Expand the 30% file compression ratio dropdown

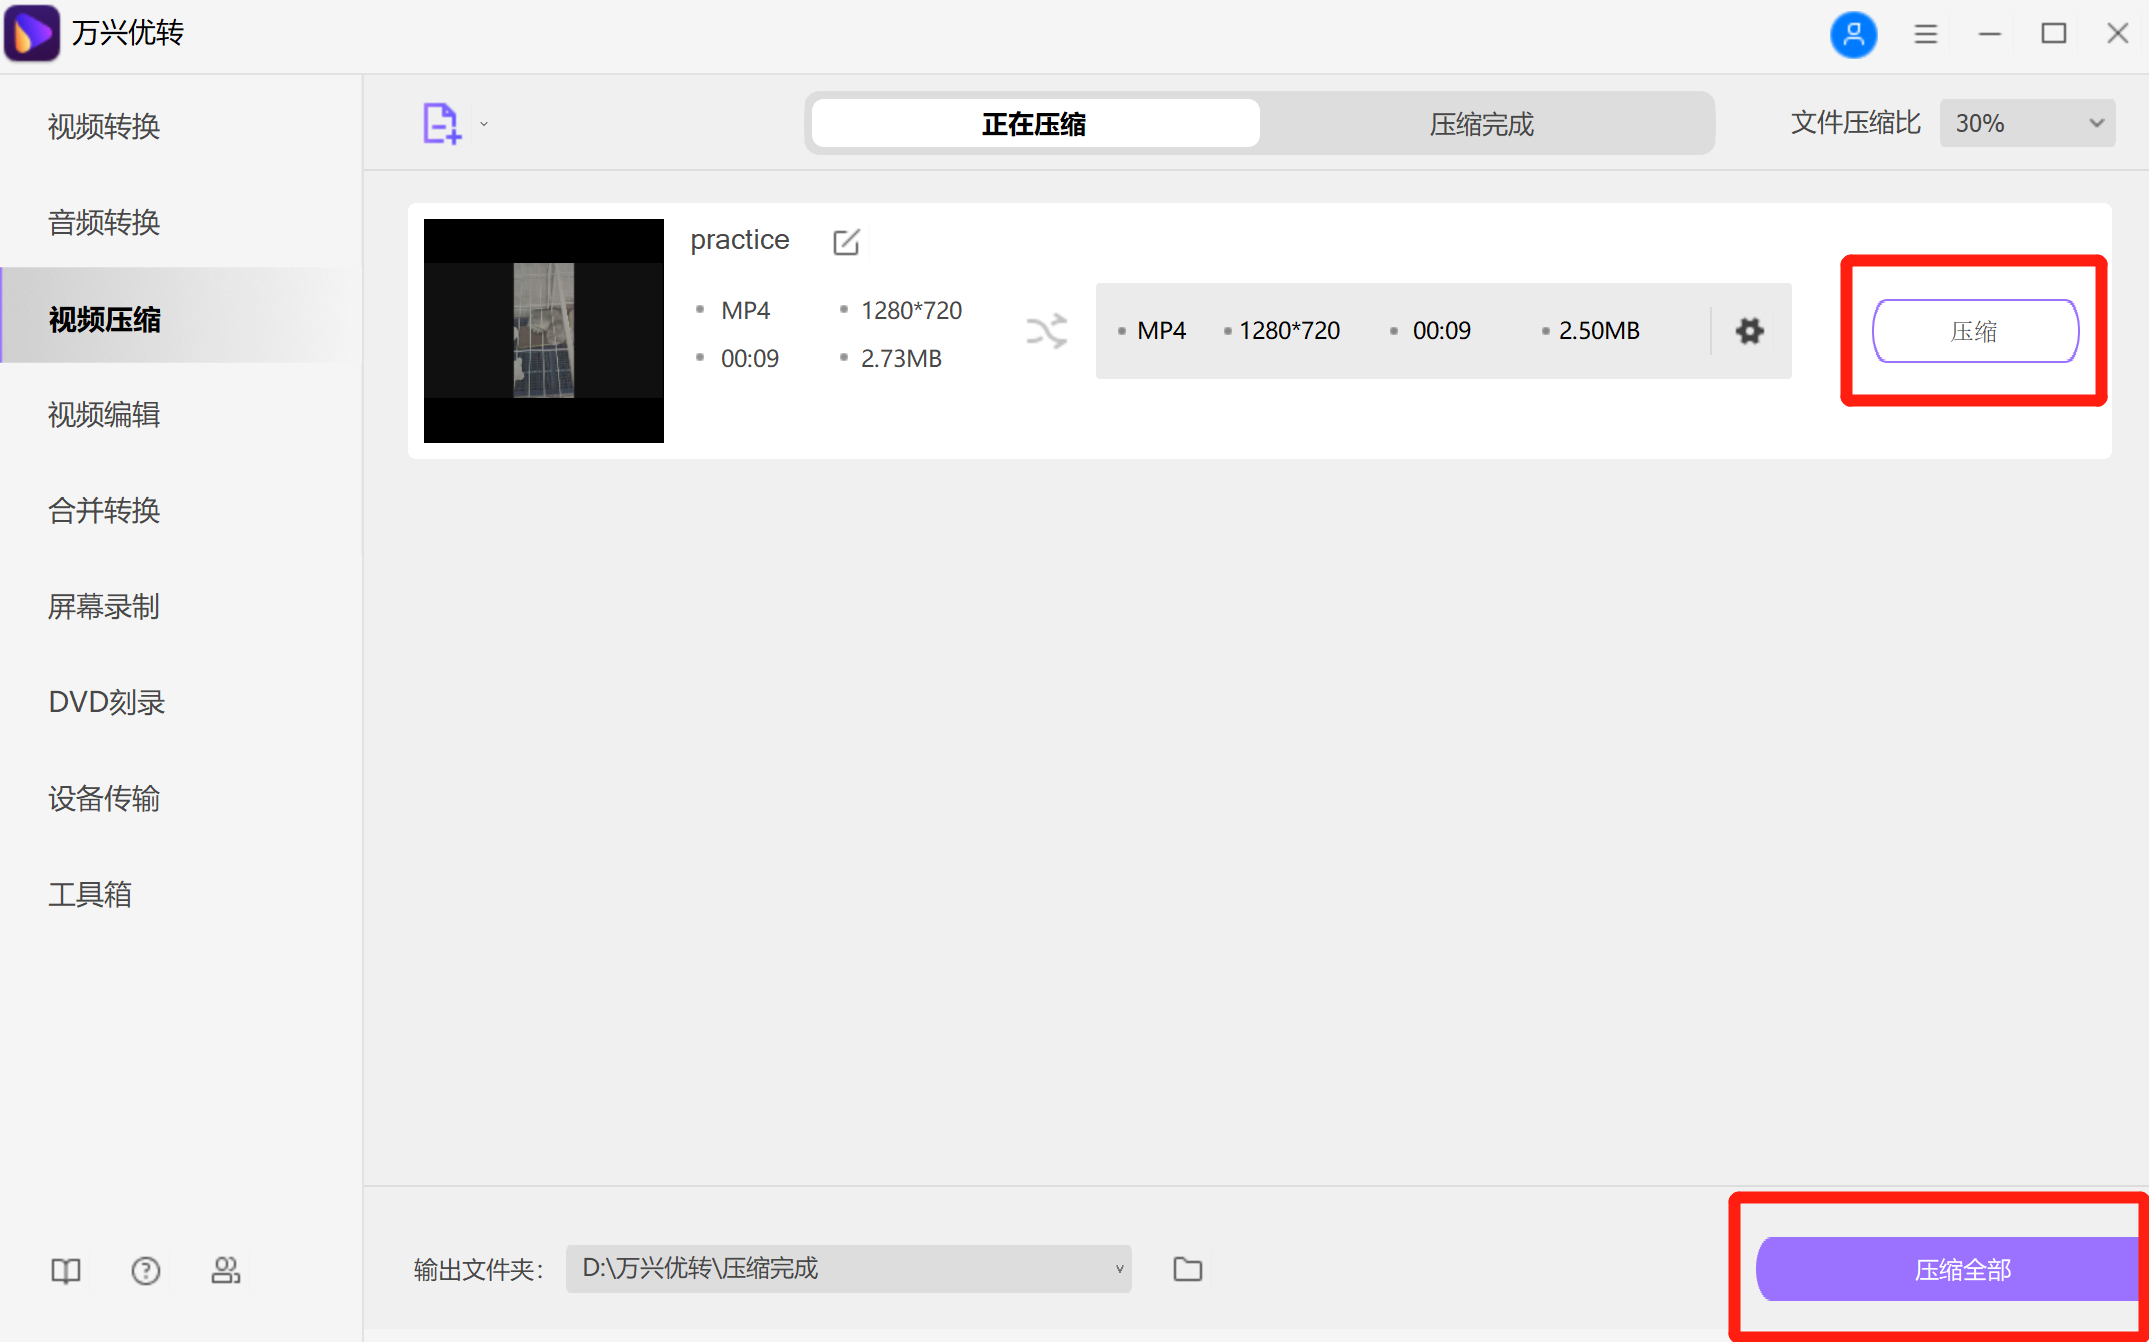2026,122
